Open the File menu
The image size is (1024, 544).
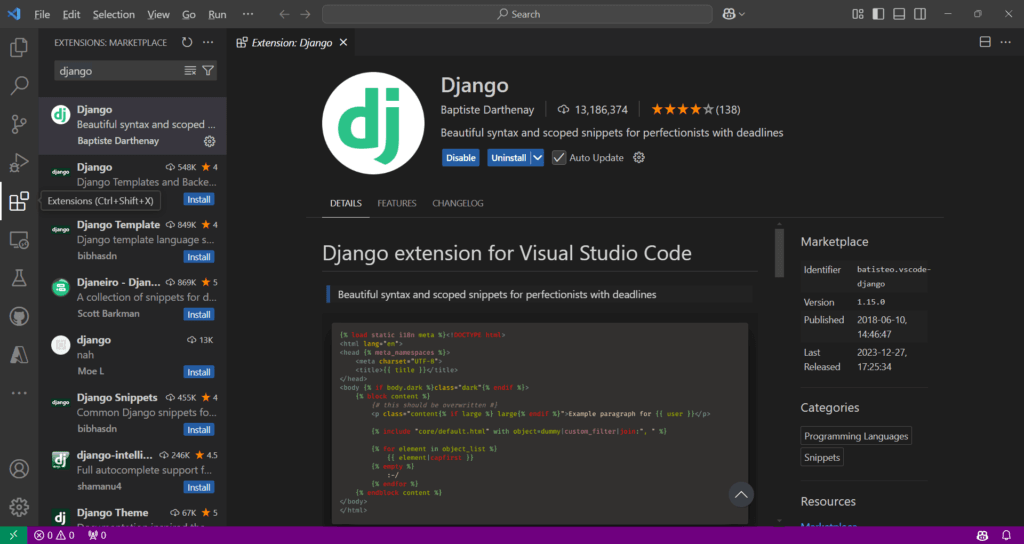tap(42, 14)
